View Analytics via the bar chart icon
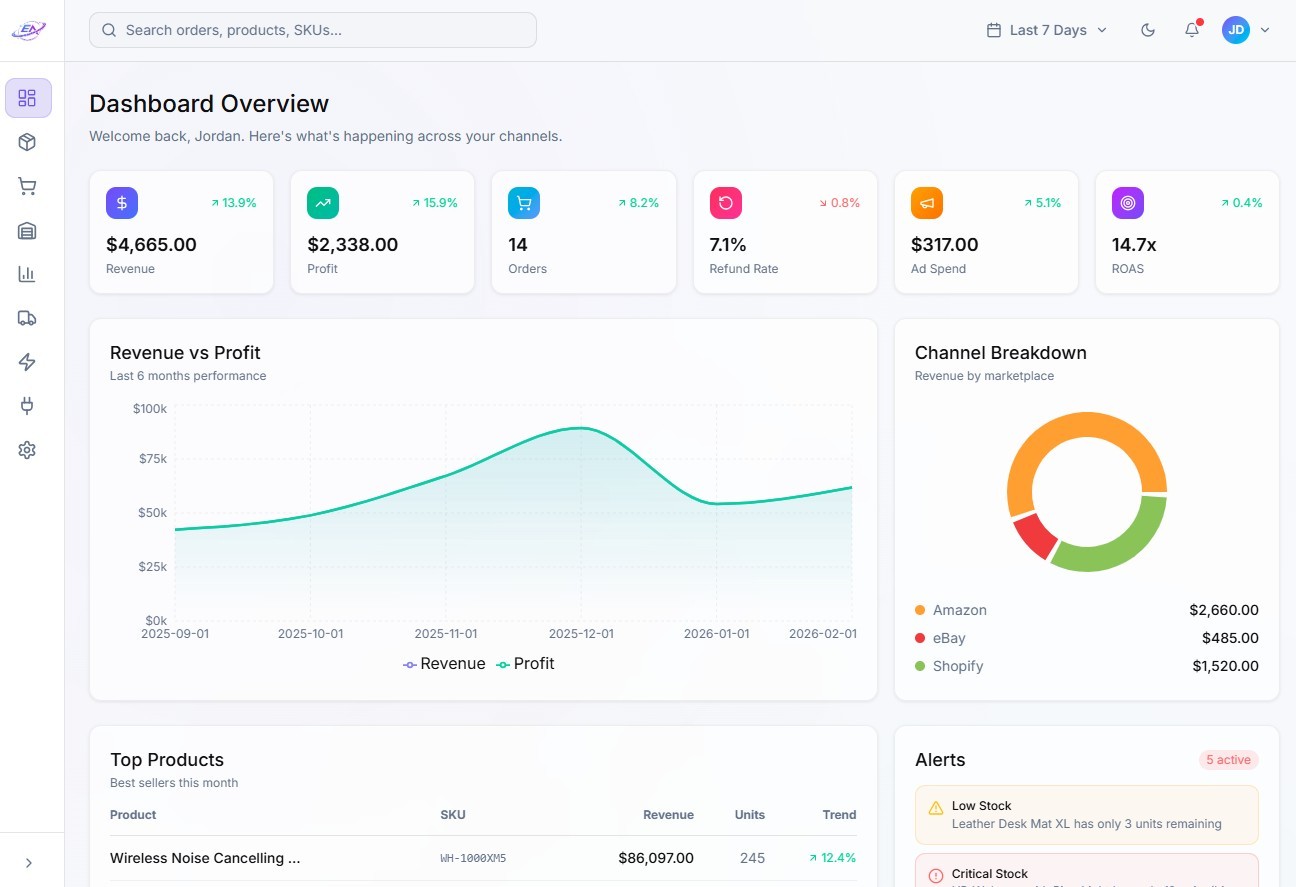Screen dimensions: 1296x887 (x=27, y=274)
